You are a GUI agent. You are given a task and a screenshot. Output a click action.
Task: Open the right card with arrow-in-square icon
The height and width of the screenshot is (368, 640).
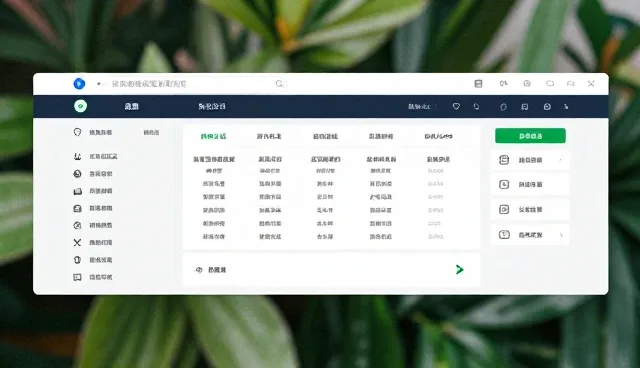tap(530, 209)
